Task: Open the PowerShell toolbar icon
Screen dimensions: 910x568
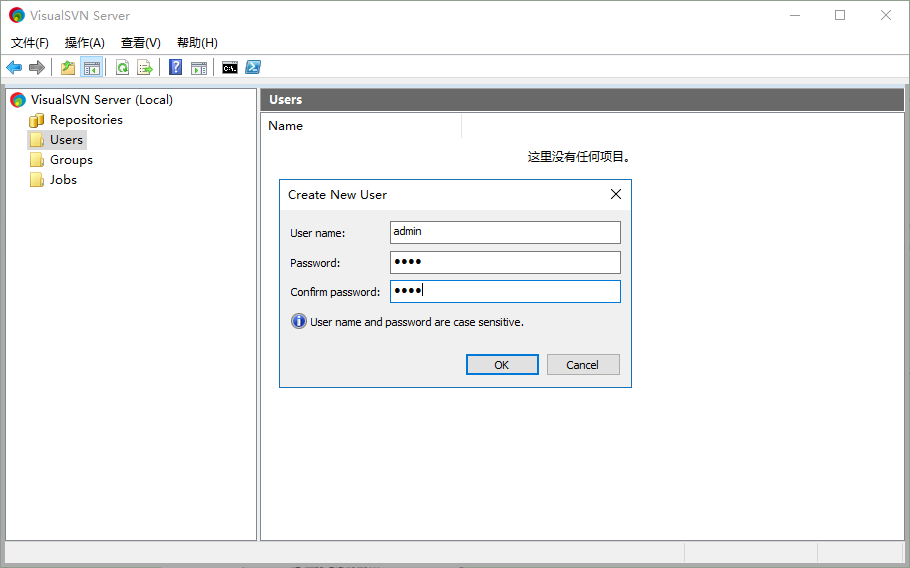Action: (252, 67)
